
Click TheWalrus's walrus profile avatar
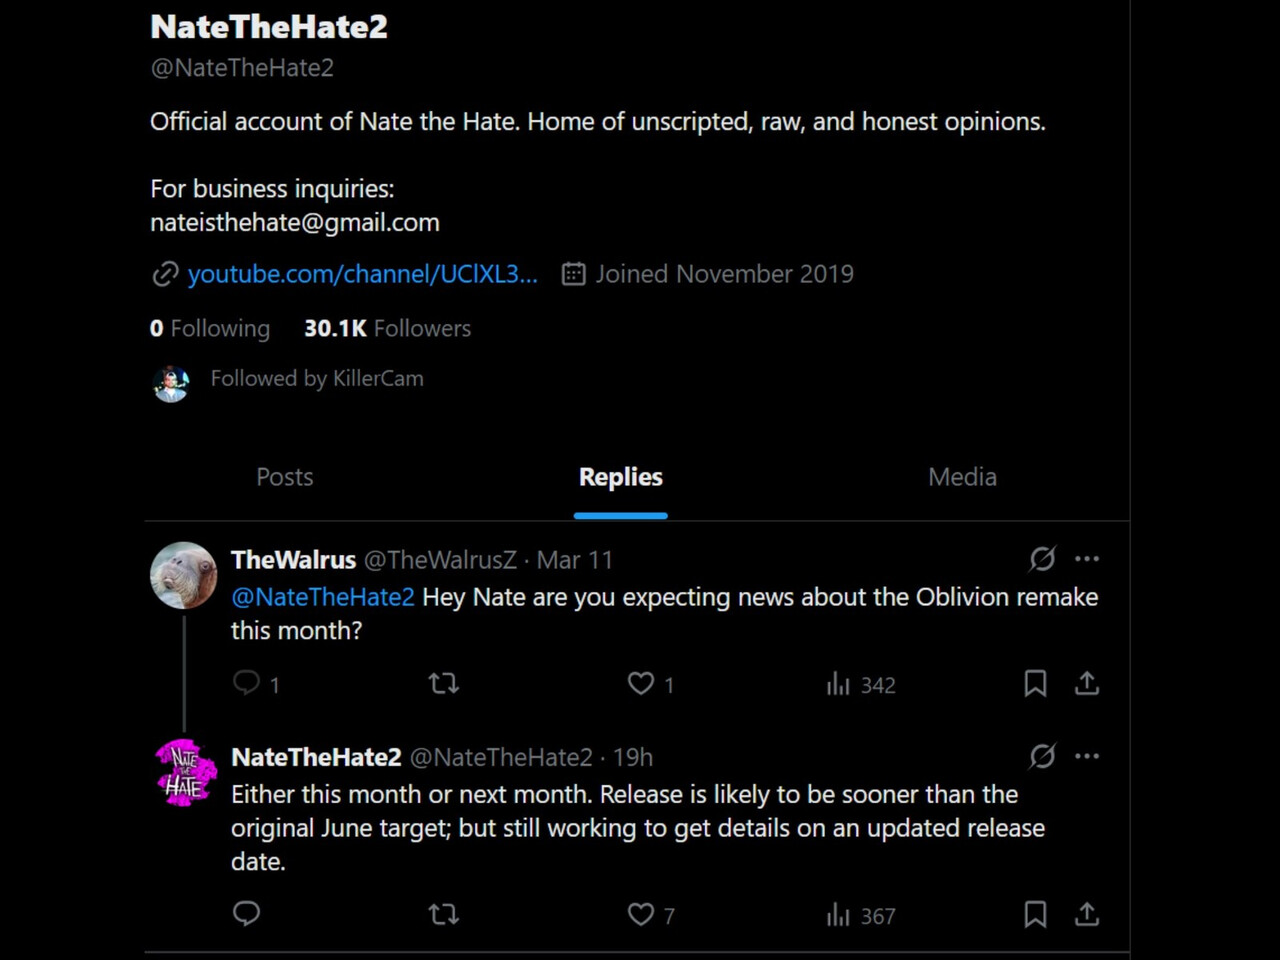click(183, 575)
